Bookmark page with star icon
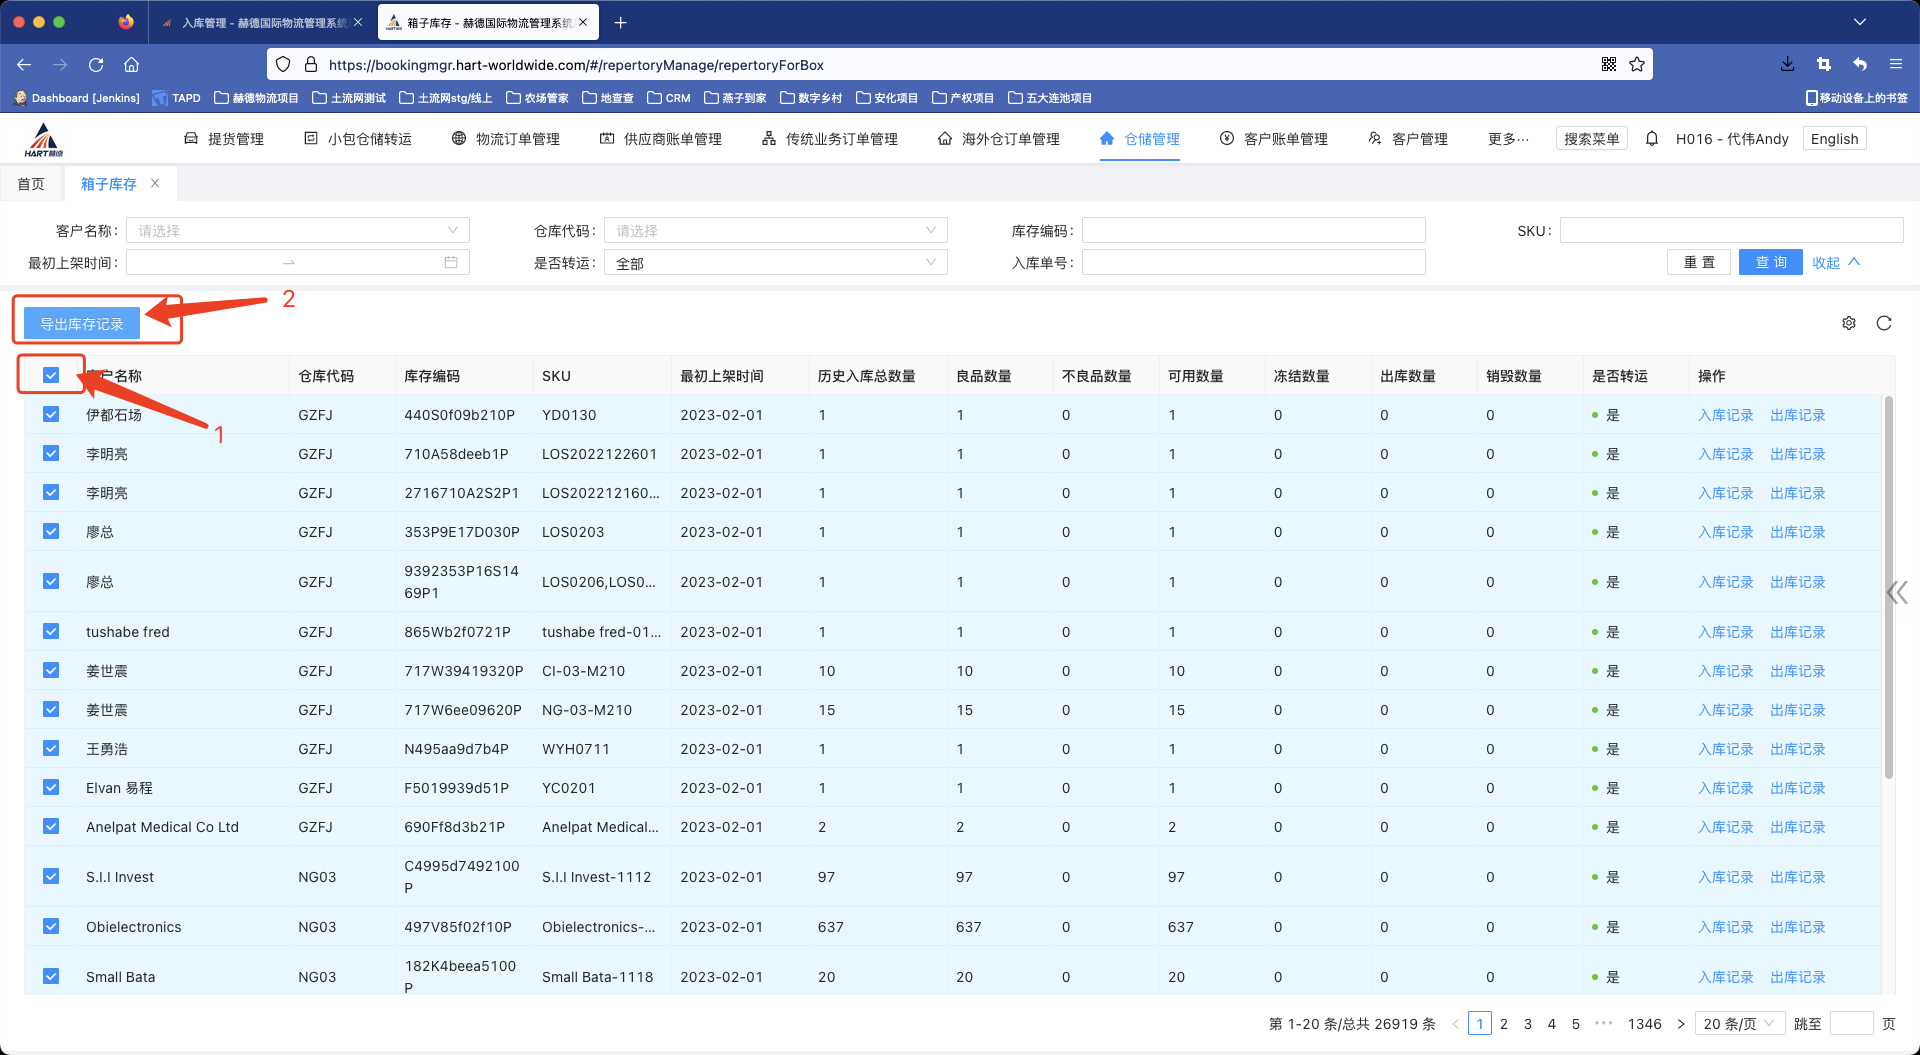 [1637, 65]
